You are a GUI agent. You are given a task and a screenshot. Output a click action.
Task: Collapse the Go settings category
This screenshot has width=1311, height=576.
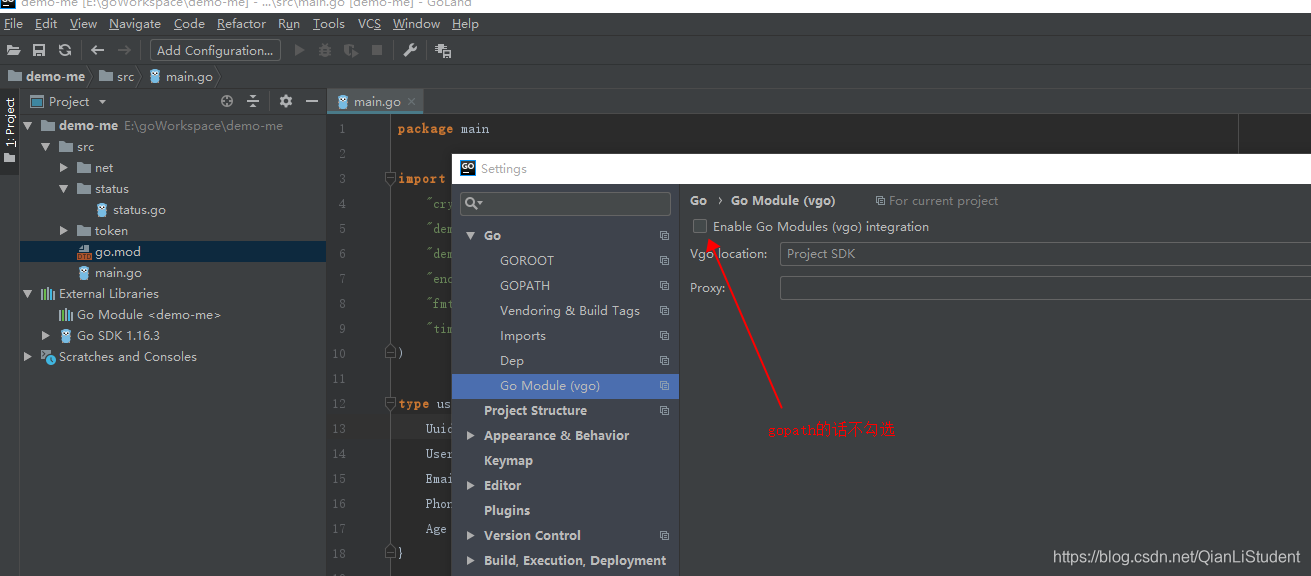(471, 236)
